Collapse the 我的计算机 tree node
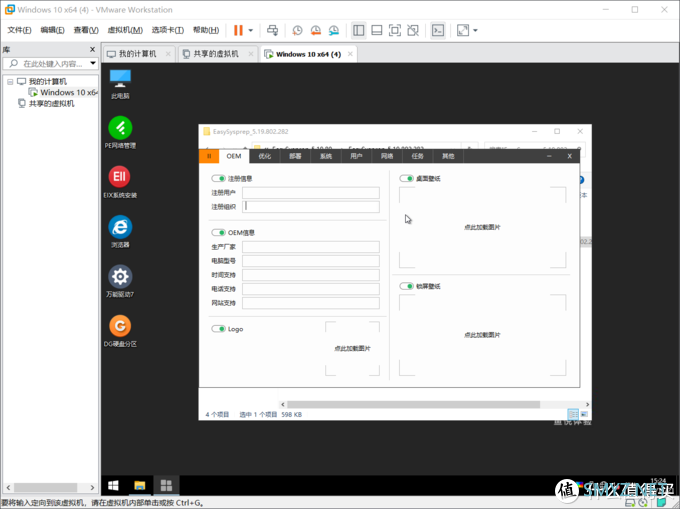 tap(9, 81)
